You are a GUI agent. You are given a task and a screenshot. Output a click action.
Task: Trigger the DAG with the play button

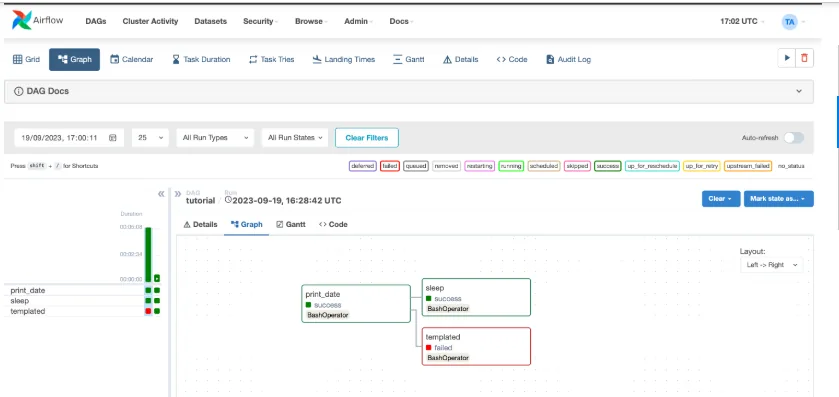[x=787, y=58]
